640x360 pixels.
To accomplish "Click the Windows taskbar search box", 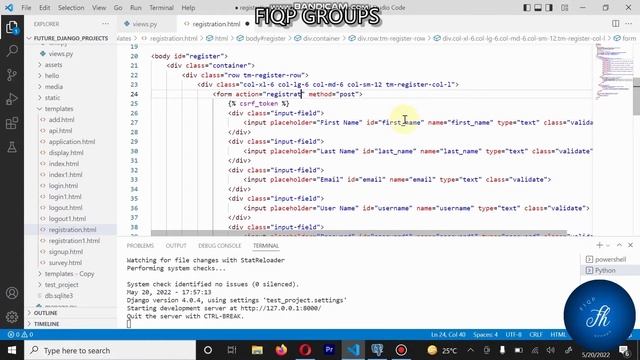I will pos(110,350).
